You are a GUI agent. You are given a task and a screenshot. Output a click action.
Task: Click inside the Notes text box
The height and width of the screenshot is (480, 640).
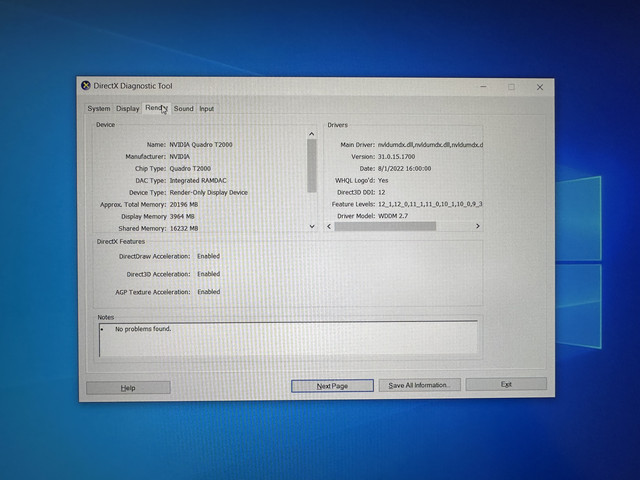coord(288,339)
